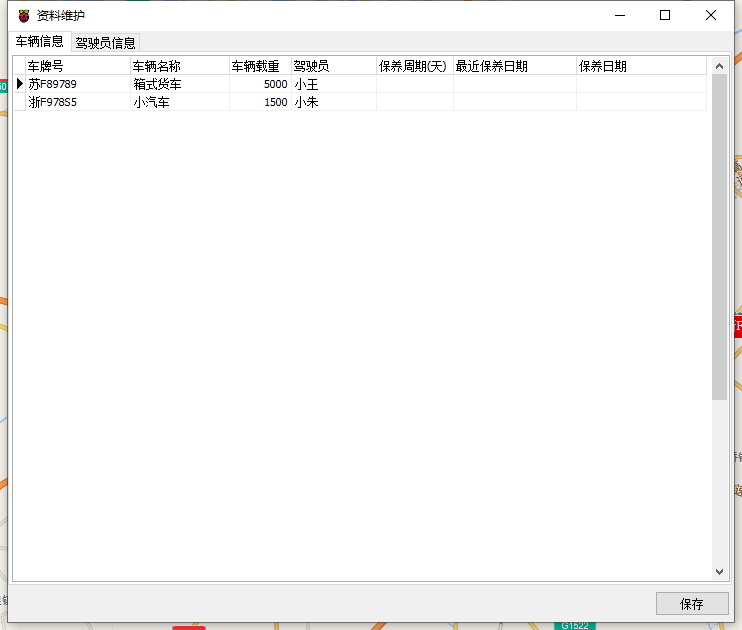Select the load cell 5000

(x=260, y=84)
